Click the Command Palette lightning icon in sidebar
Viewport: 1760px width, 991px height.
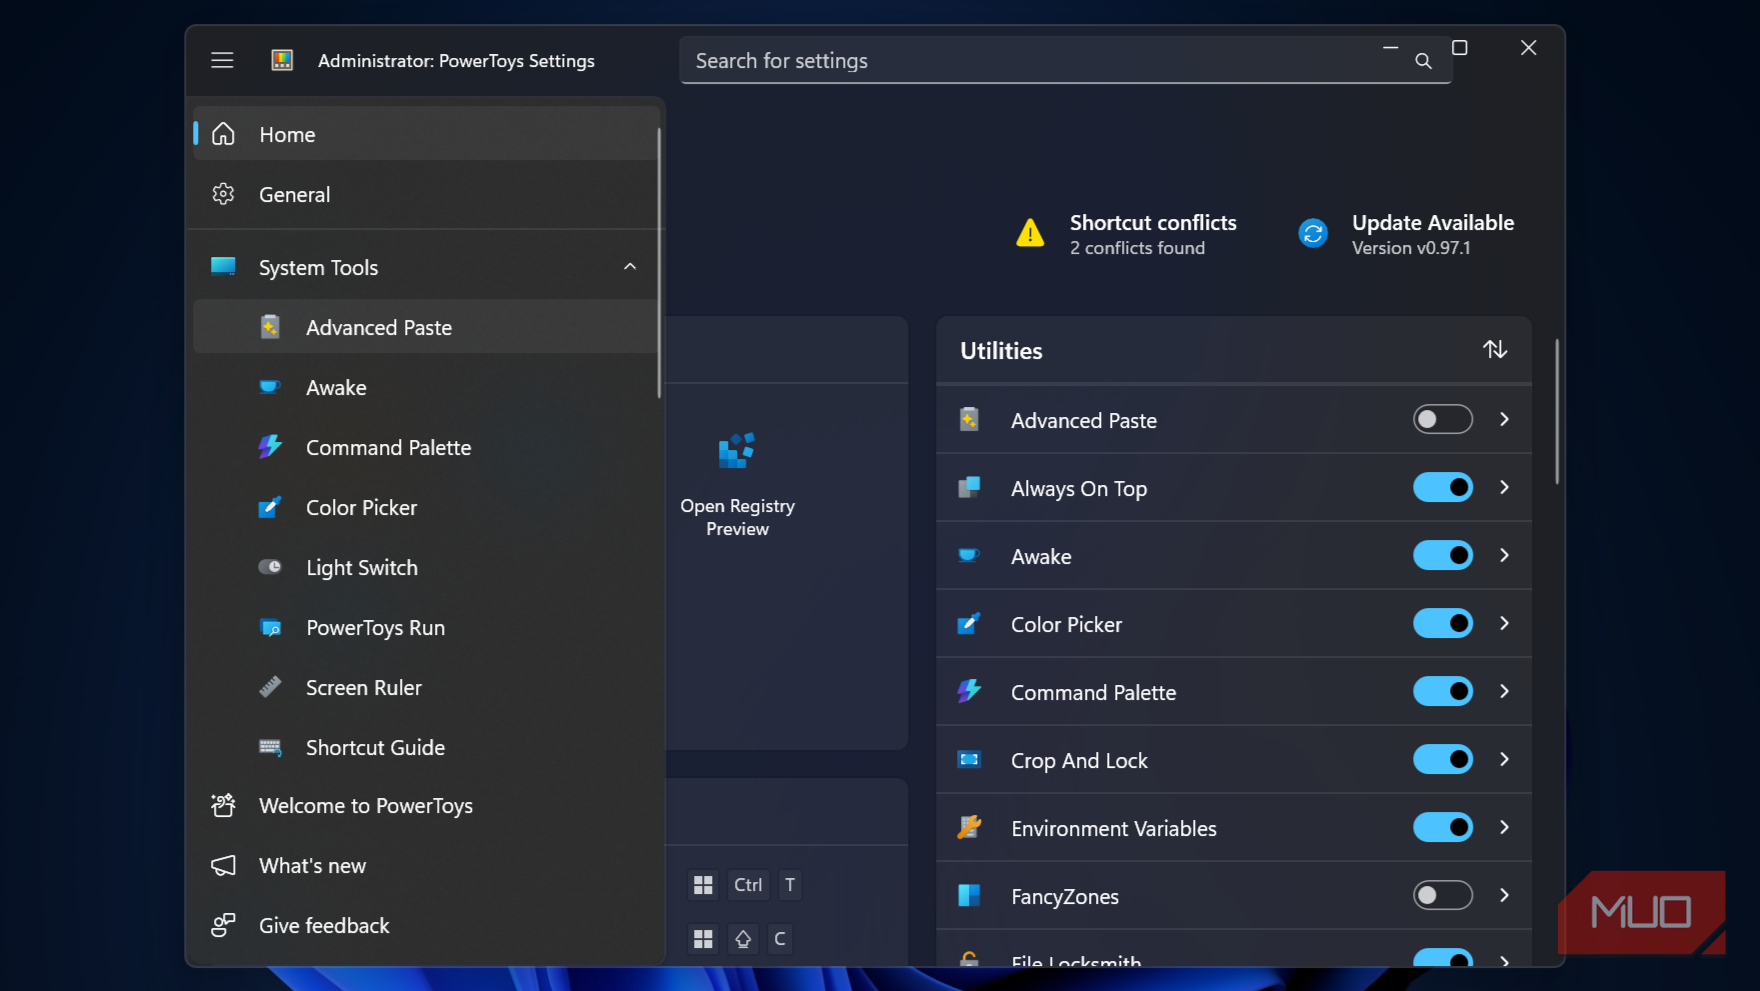pos(270,447)
